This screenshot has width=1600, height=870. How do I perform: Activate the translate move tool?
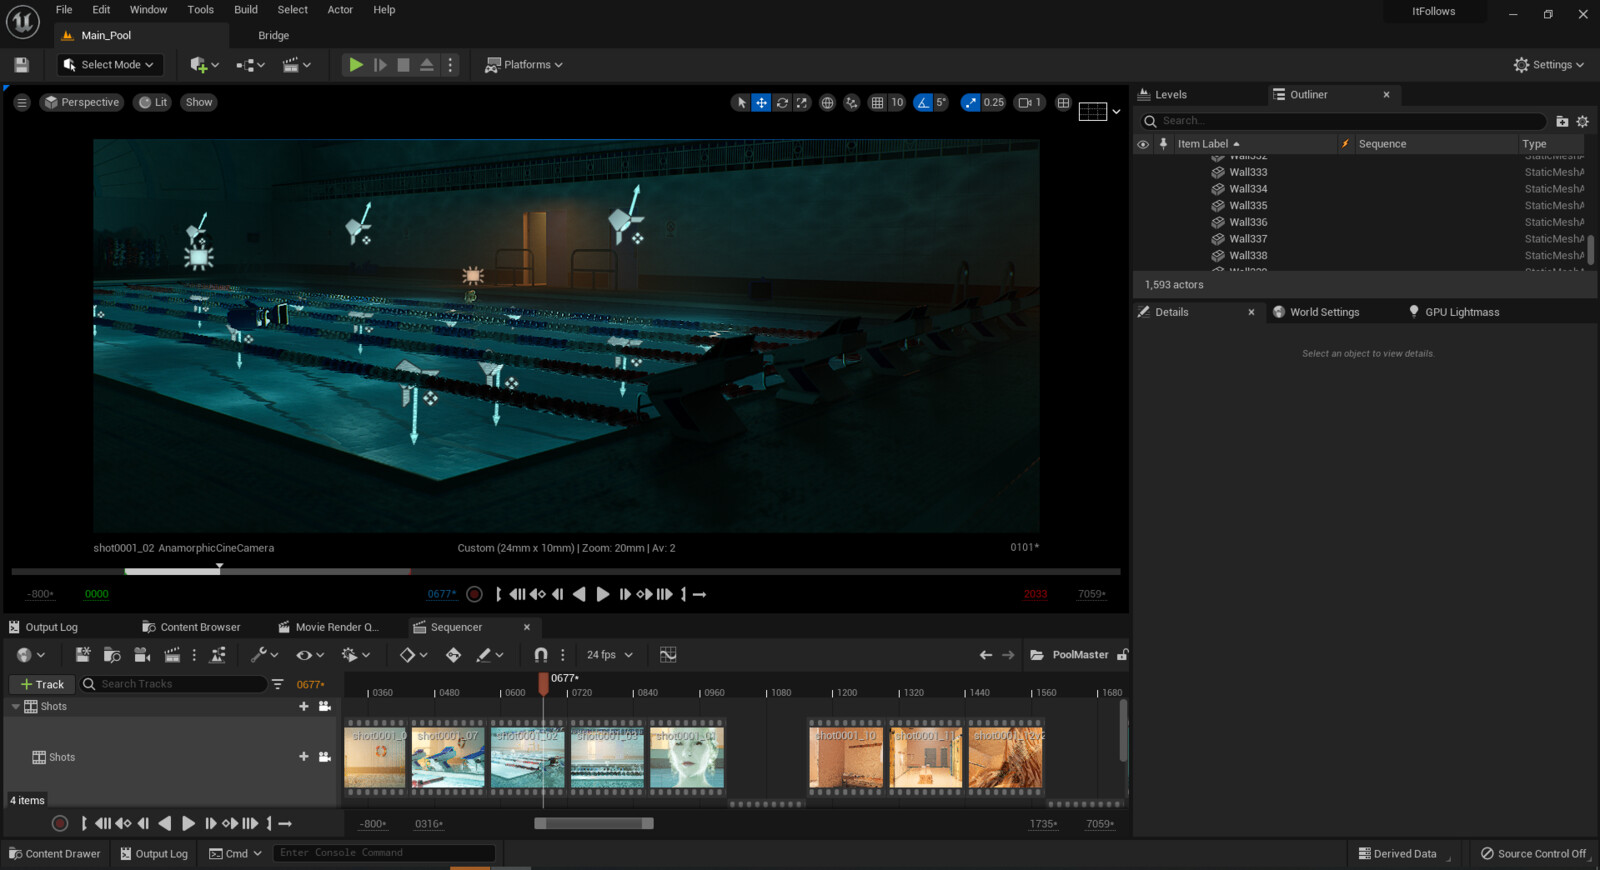[x=761, y=102]
